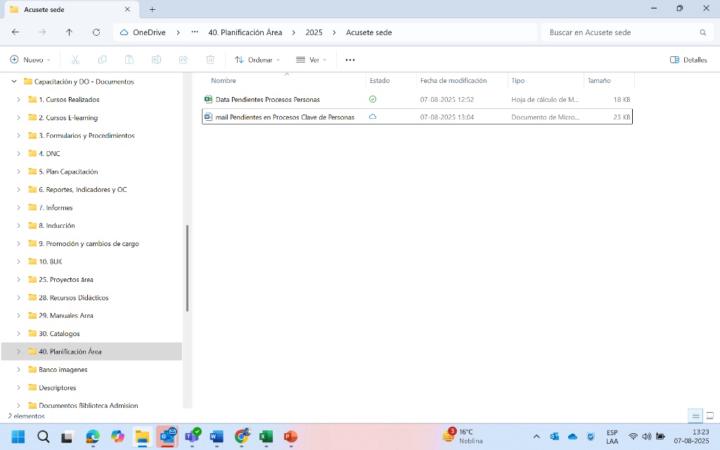Open the Nuevo dropdown
Screen dimensions: 720x450
(x=31, y=60)
